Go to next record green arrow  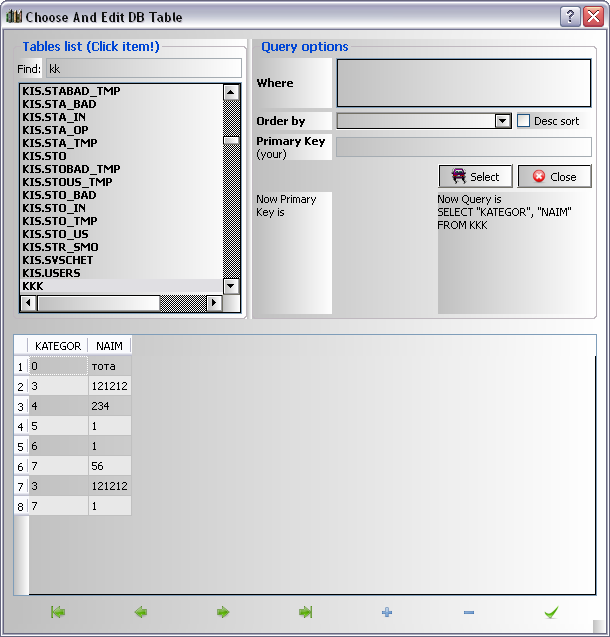point(223,612)
